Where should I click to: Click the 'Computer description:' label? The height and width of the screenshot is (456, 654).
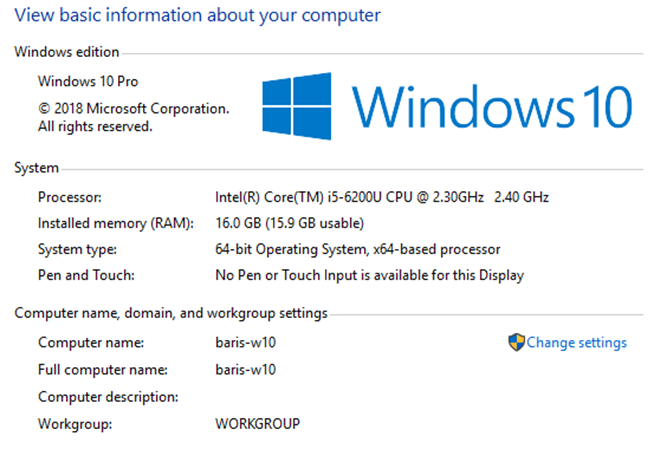click(108, 397)
